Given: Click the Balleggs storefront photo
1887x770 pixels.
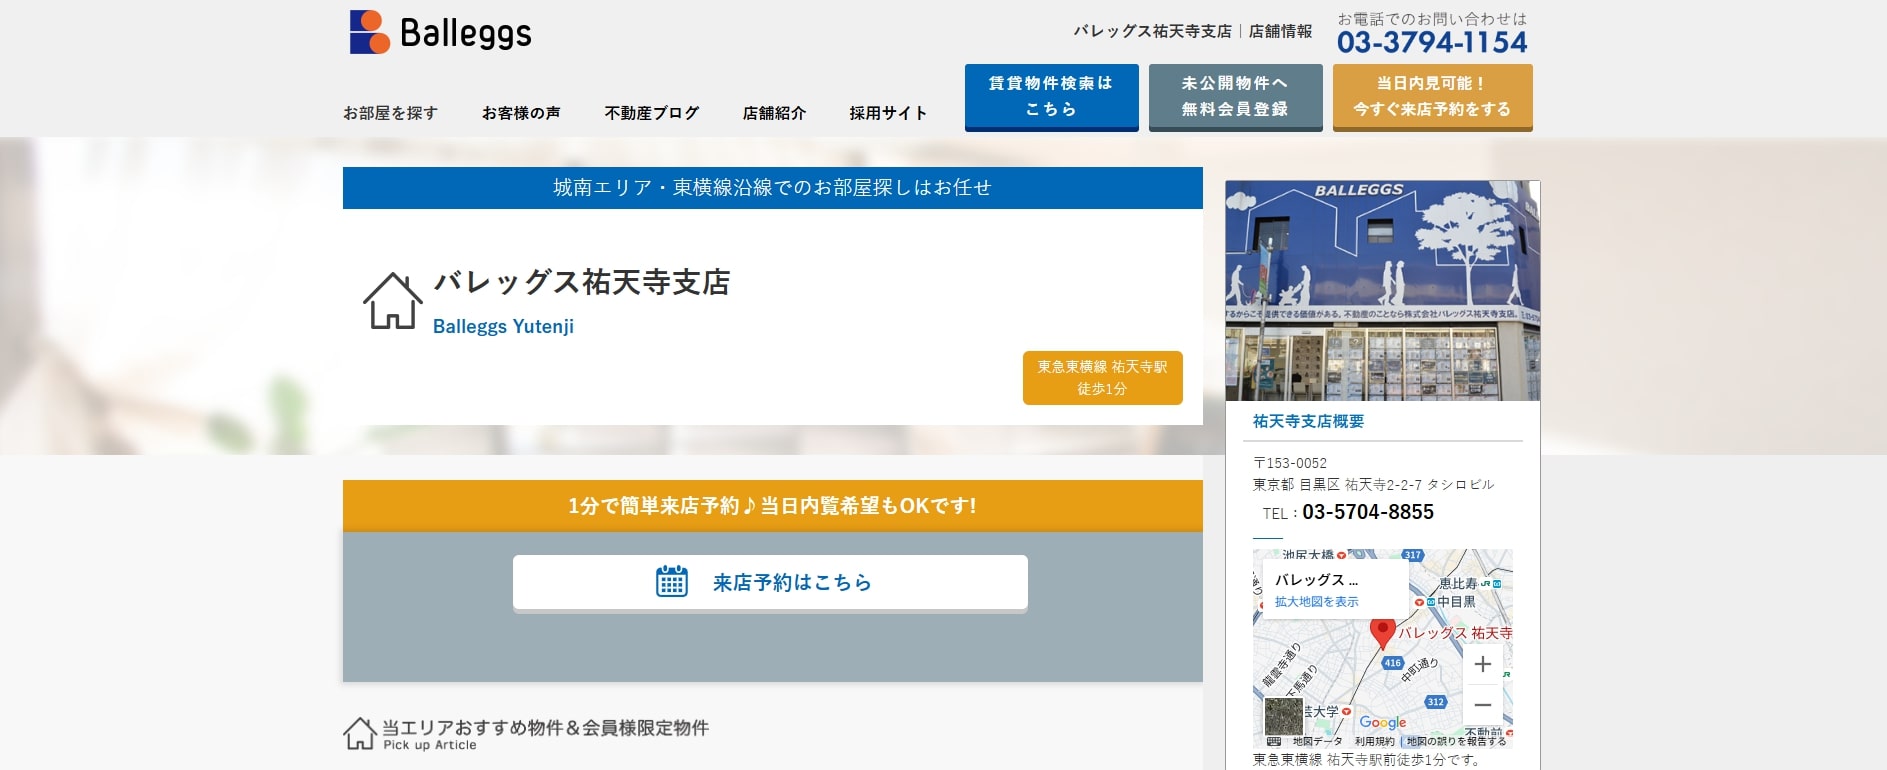Looking at the screenshot, I should (x=1382, y=291).
